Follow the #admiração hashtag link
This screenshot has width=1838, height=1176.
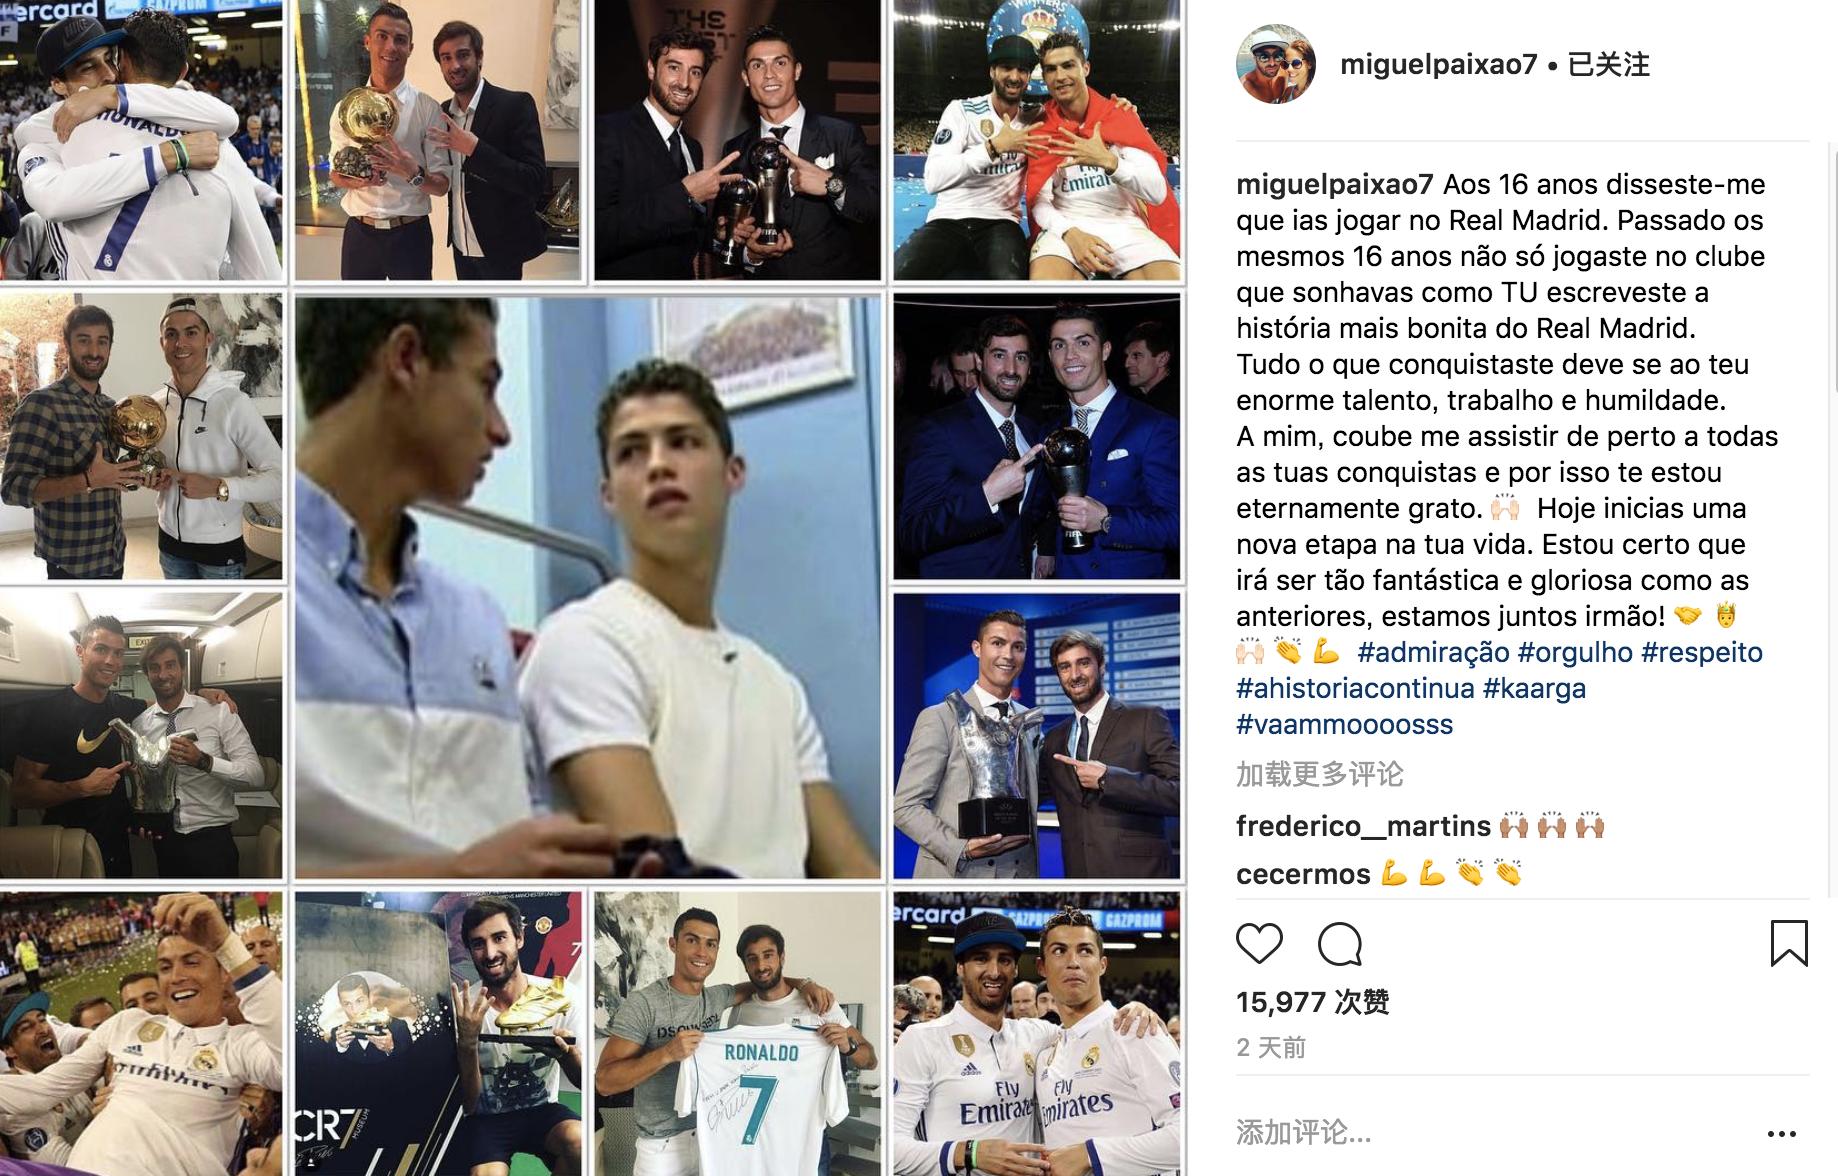pyautogui.click(x=1433, y=652)
